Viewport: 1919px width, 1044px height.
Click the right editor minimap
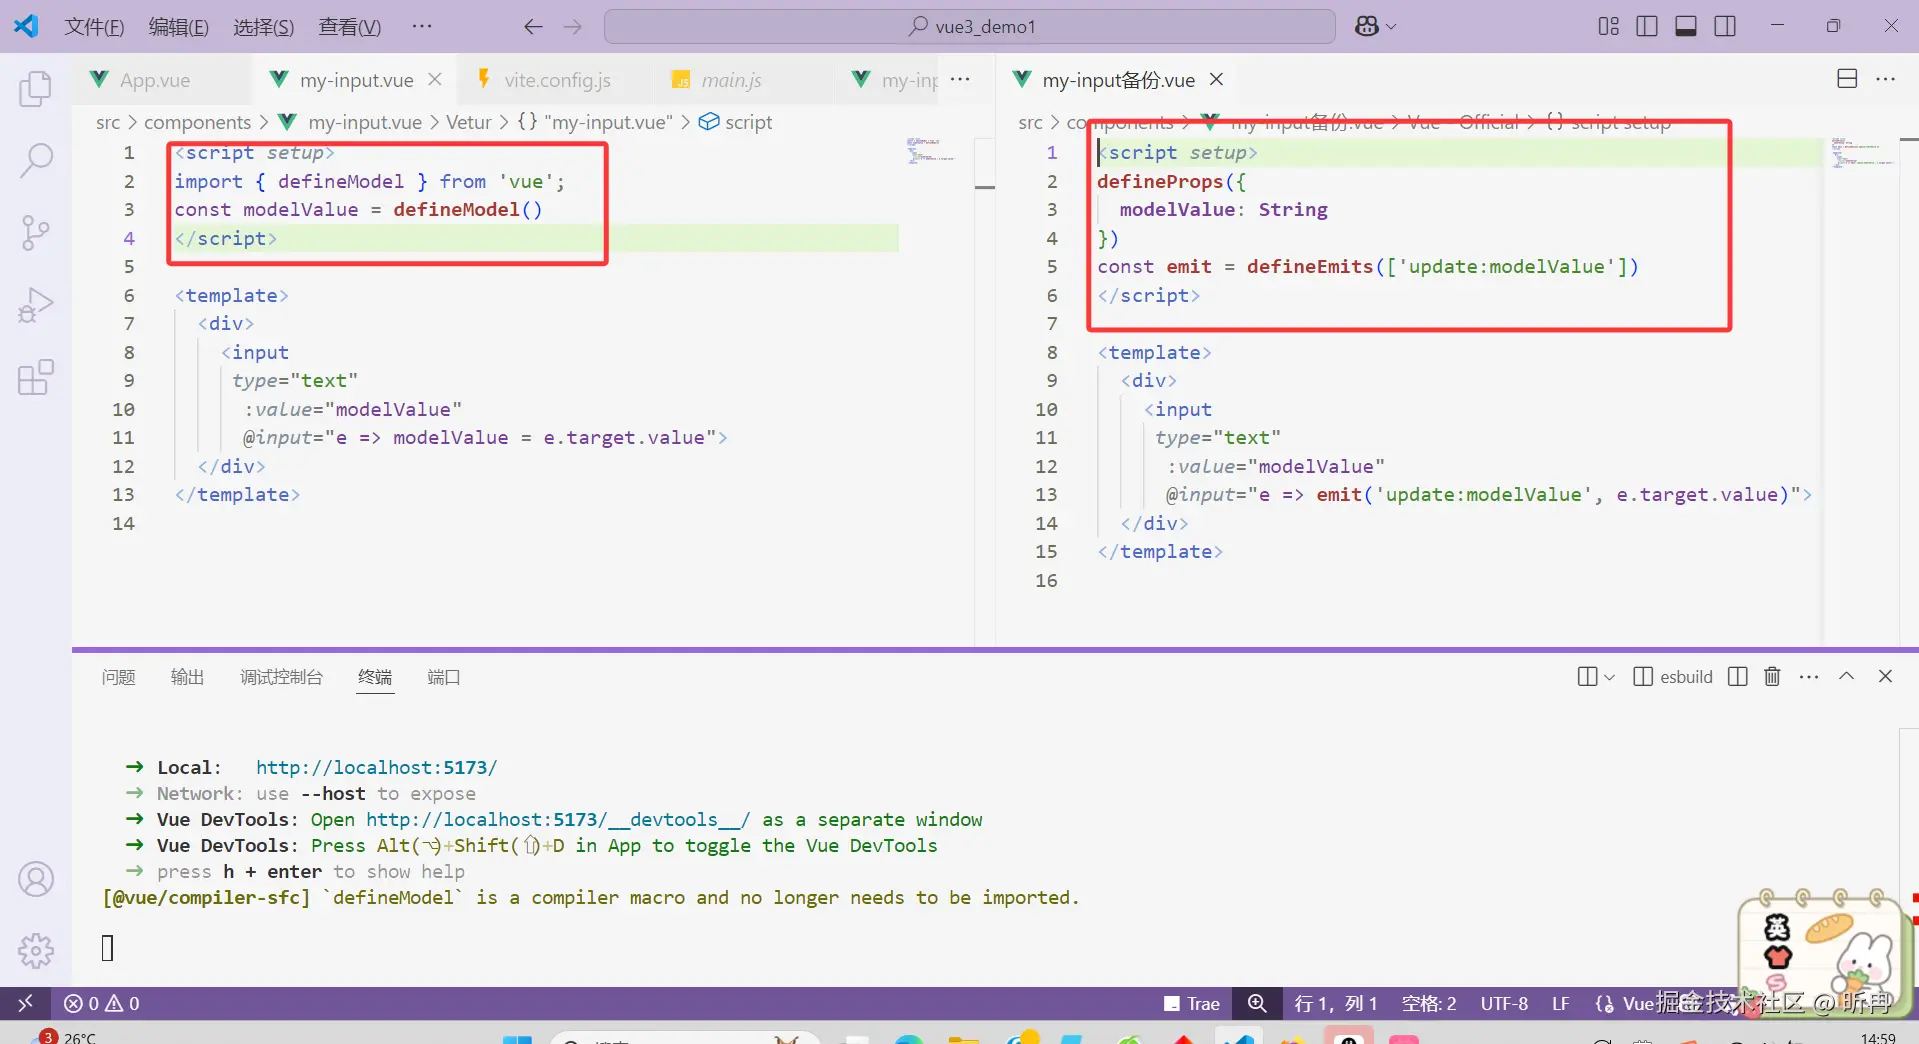pos(1862,152)
